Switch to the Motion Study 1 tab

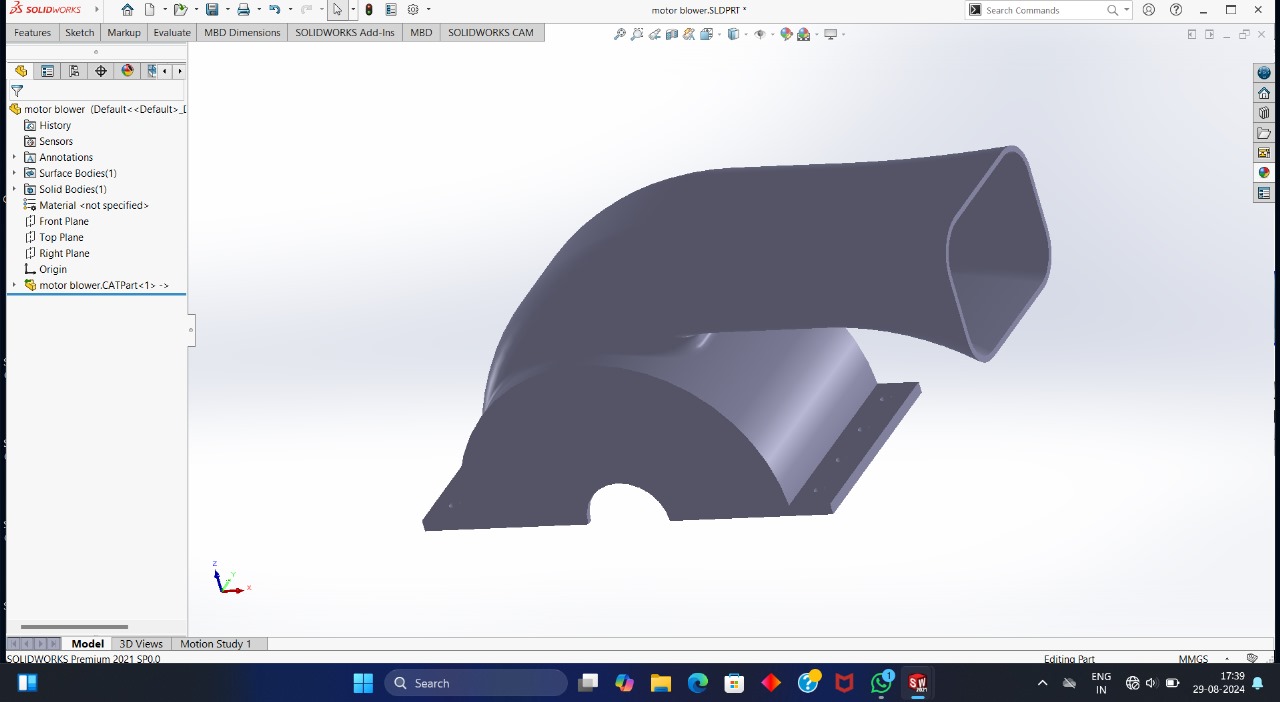tap(216, 644)
